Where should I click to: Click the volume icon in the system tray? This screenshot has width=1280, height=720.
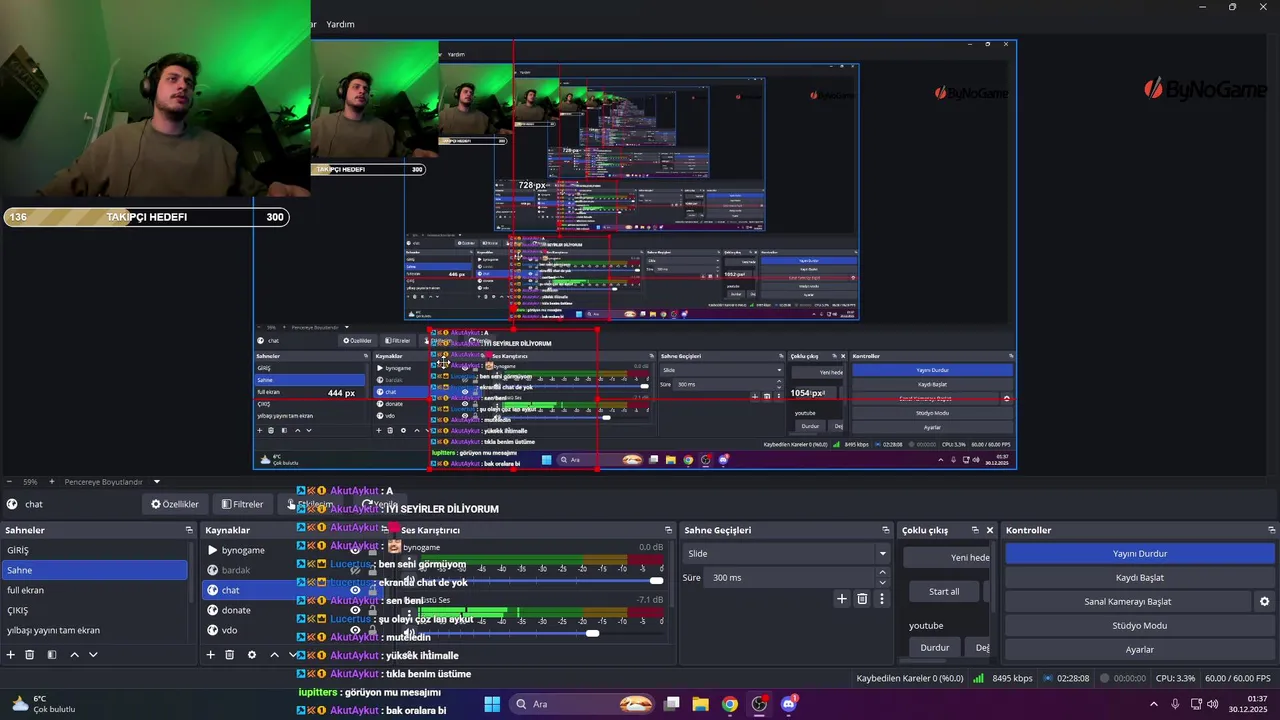pyautogui.click(x=1213, y=704)
